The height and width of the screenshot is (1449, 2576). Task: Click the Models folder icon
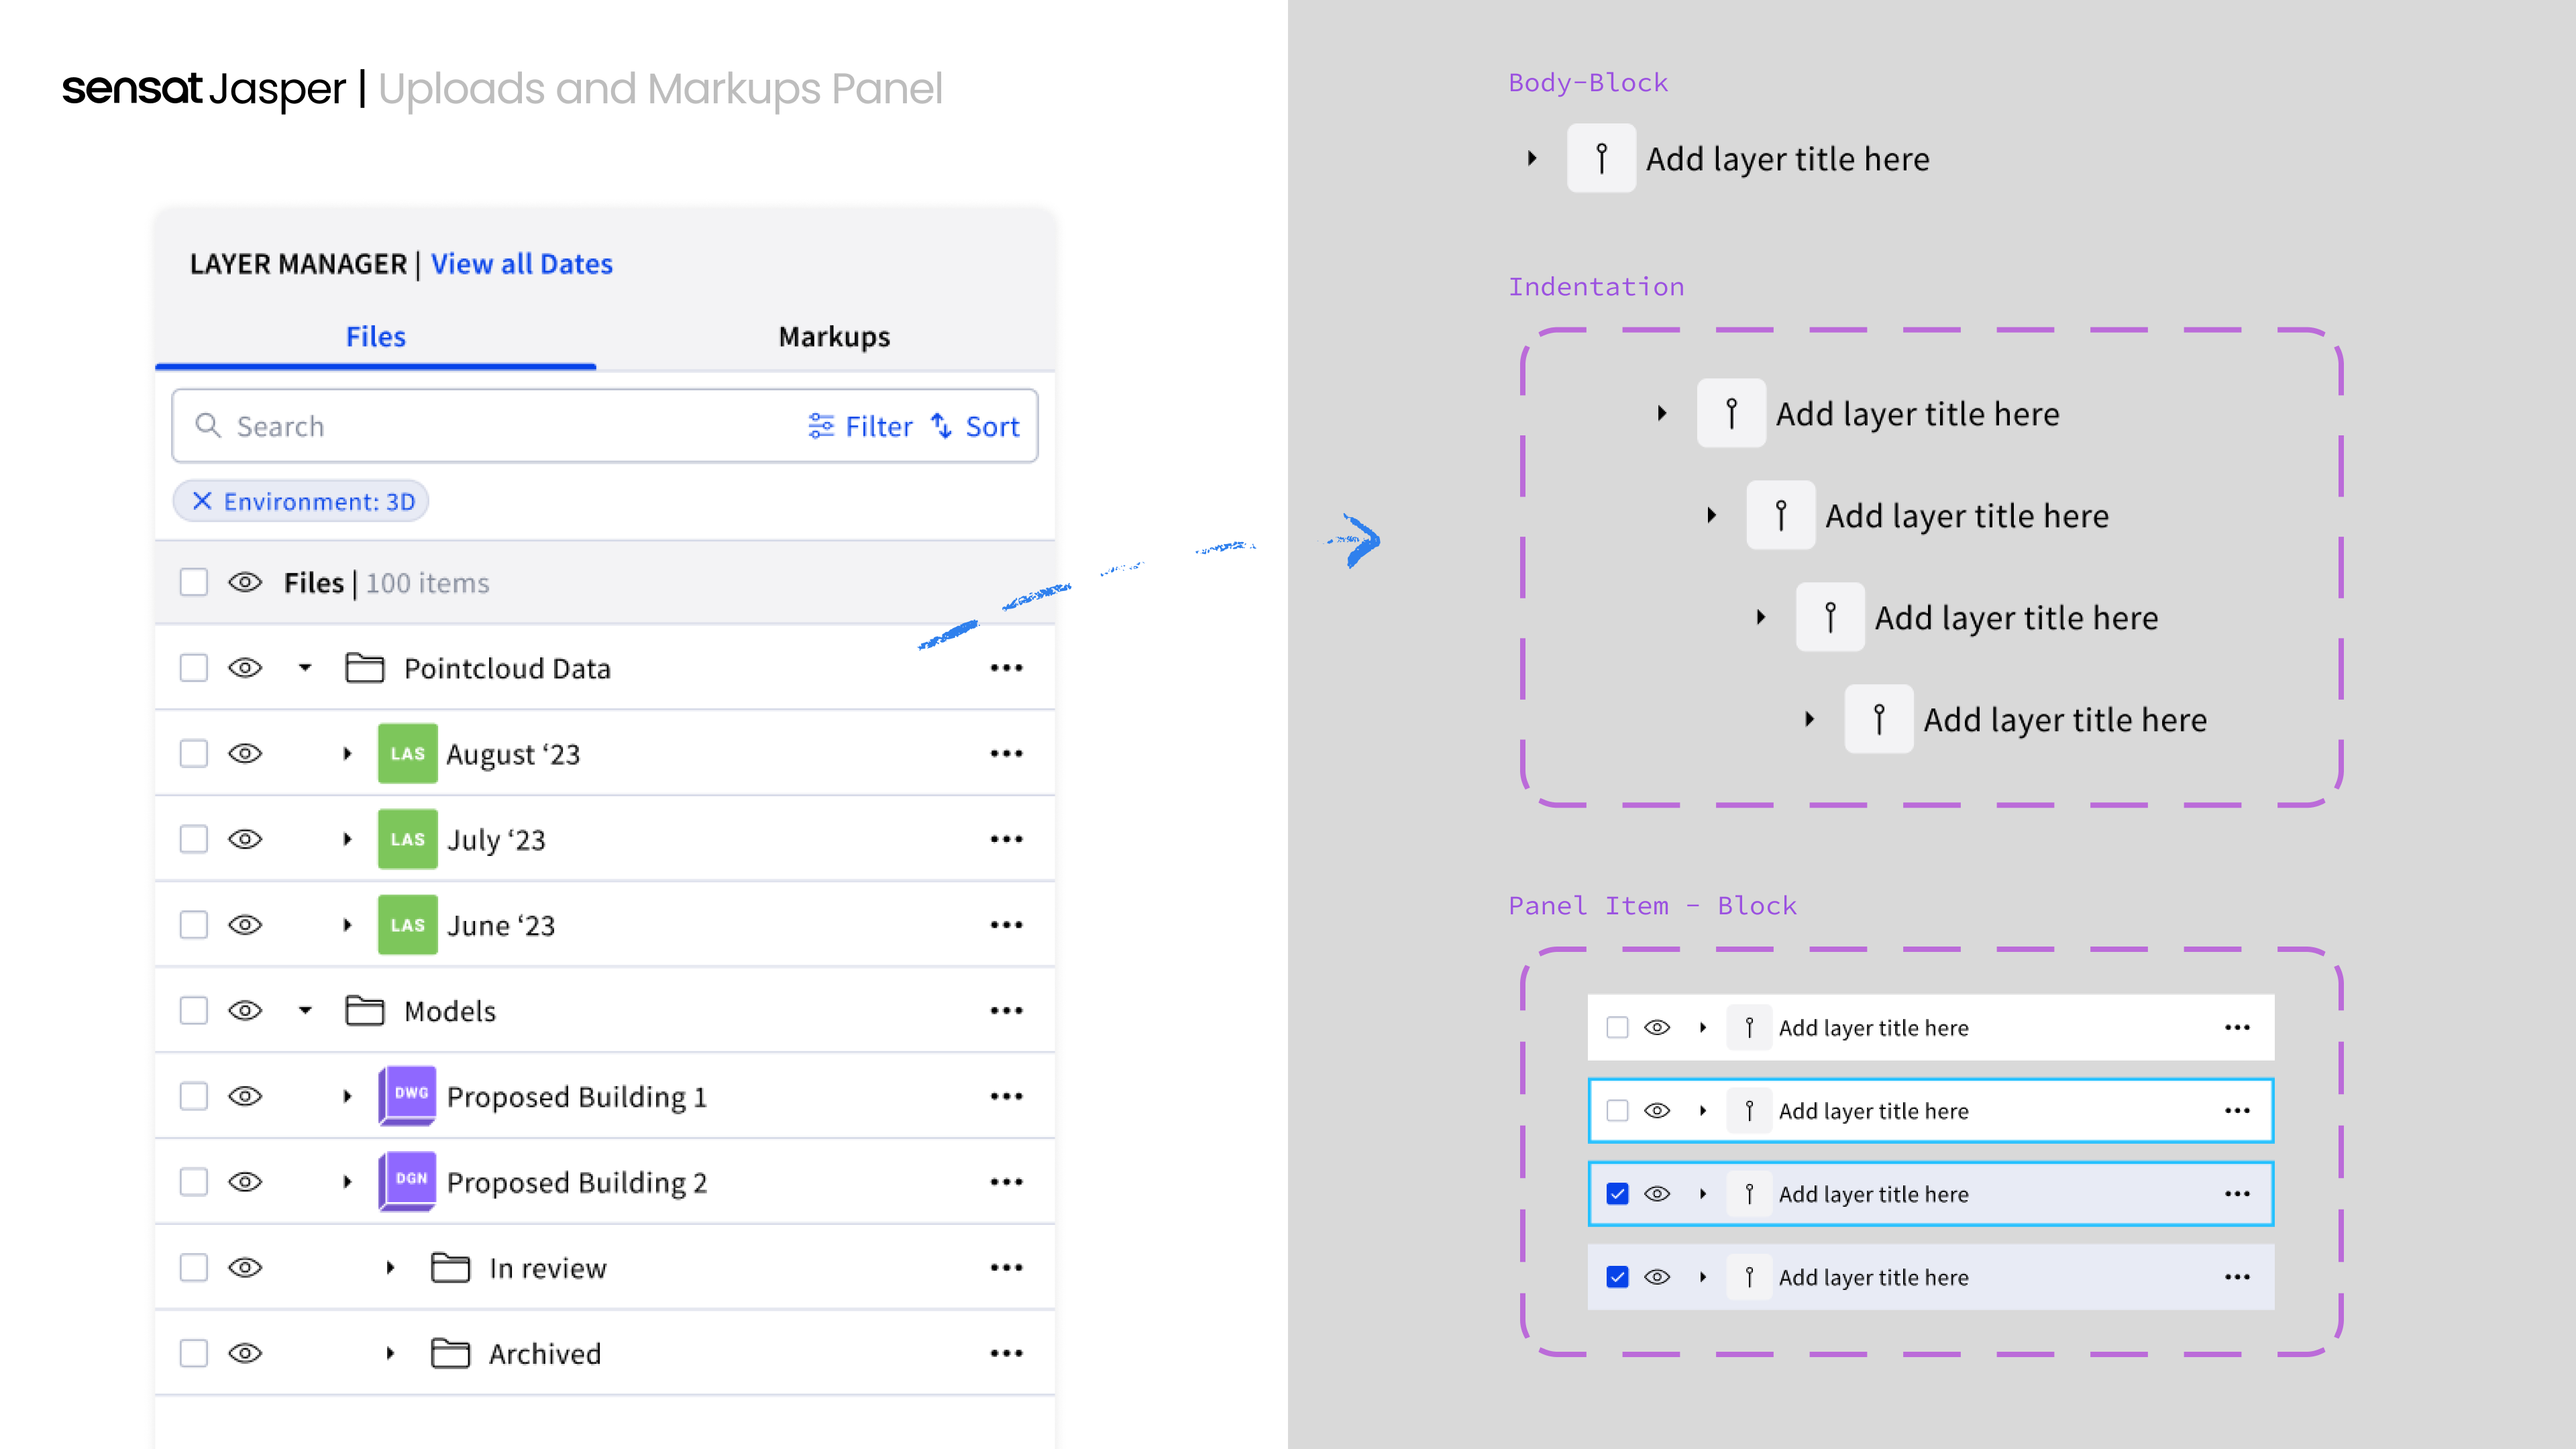coord(364,1011)
